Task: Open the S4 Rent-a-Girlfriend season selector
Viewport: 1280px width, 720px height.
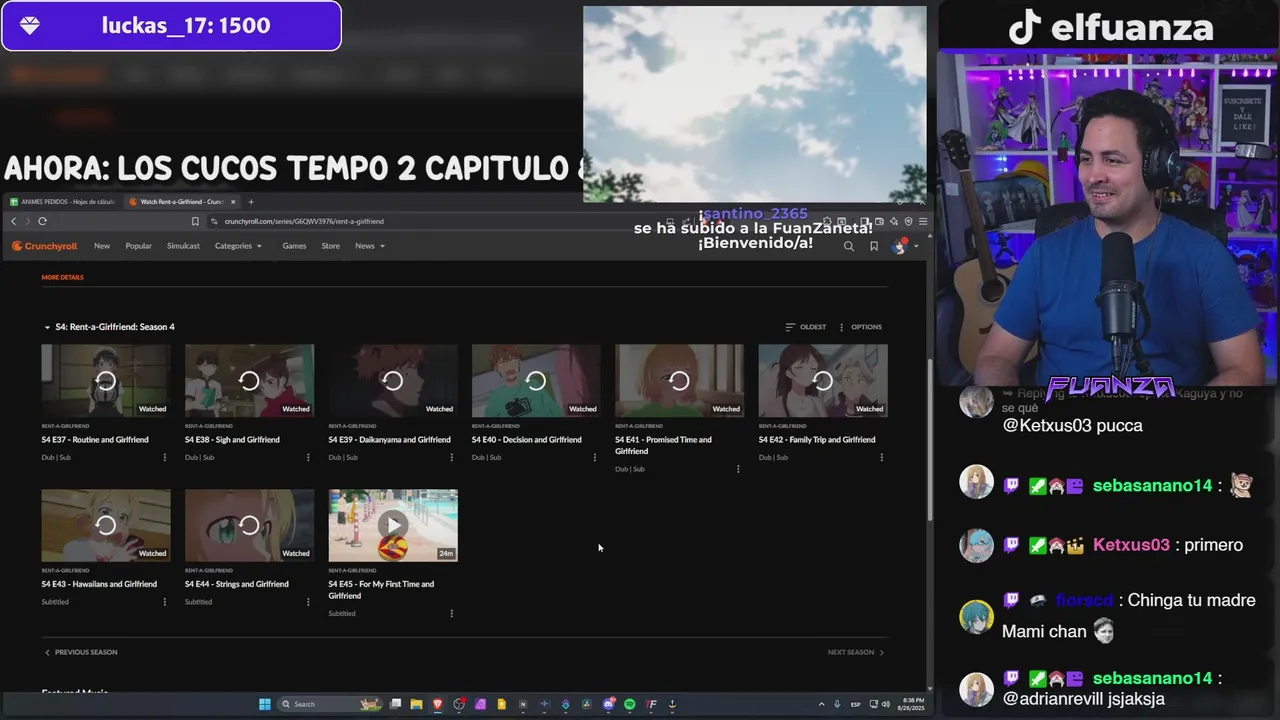Action: pyautogui.click(x=109, y=327)
